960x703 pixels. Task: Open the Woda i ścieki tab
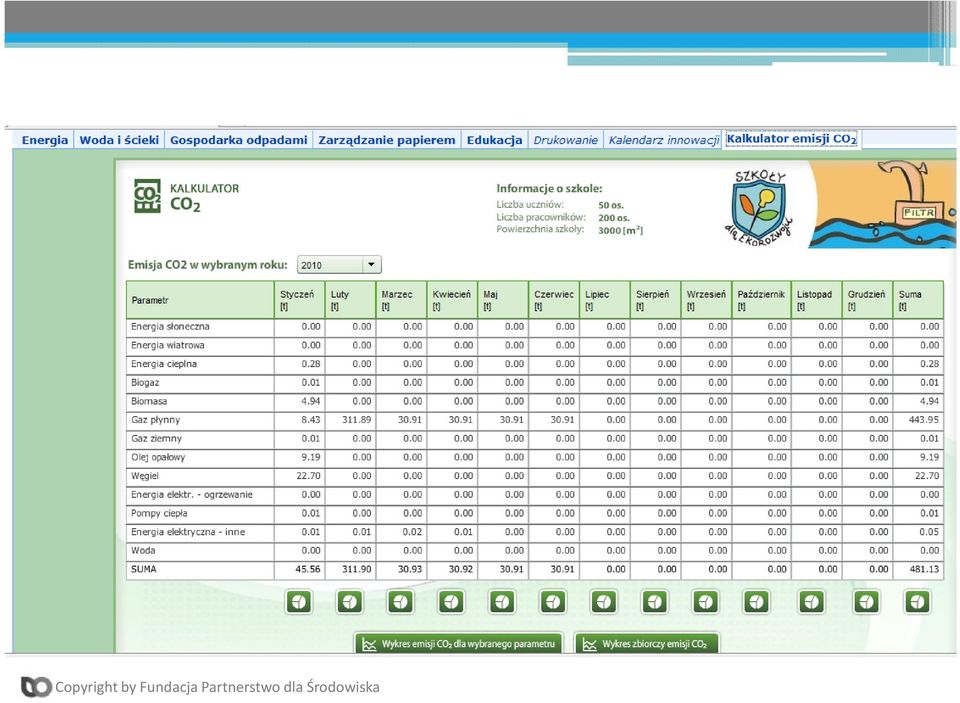[x=119, y=140]
